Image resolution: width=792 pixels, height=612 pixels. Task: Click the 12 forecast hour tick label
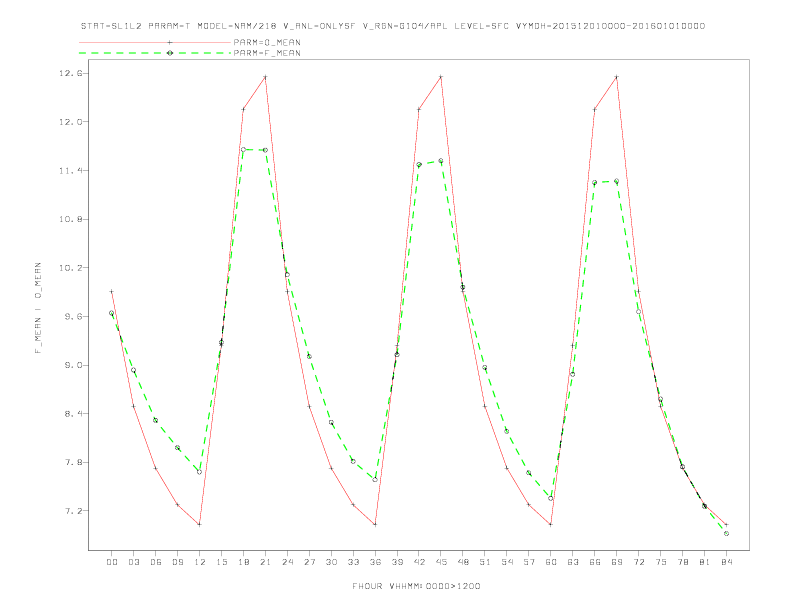[x=200, y=562]
